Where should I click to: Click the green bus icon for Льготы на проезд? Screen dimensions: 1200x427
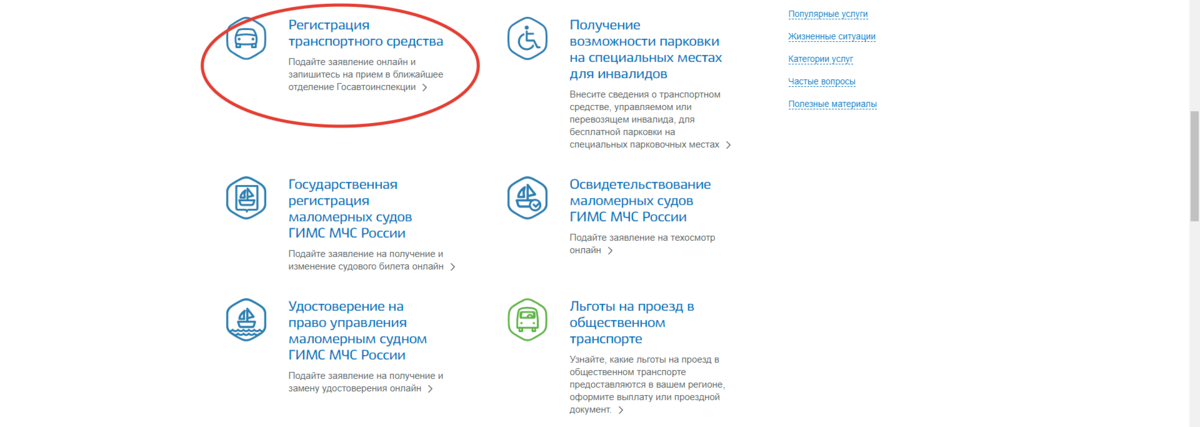coord(527,319)
